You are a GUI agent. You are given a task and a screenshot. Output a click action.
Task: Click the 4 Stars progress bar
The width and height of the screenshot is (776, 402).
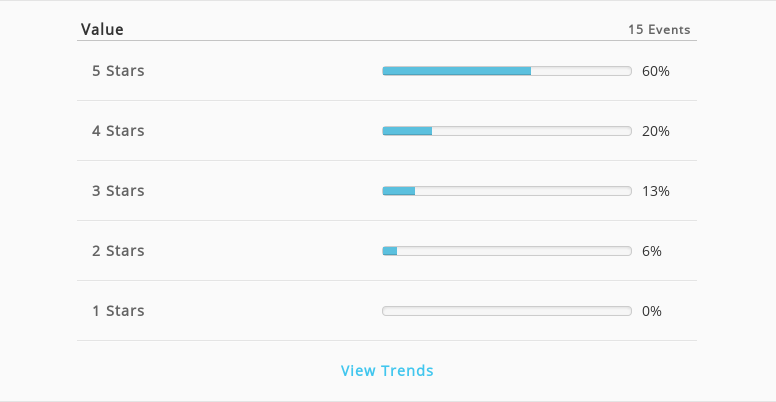[x=507, y=131]
